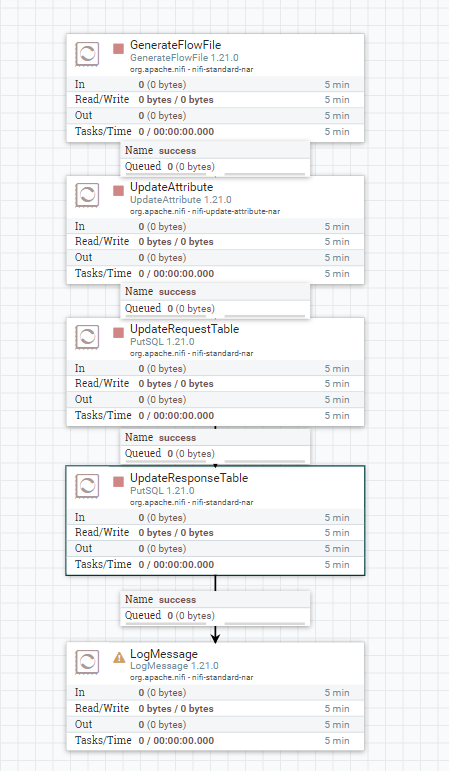Click the GenerateFlowFile processor icon
Image resolution: width=449 pixels, height=771 pixels.
pyautogui.click(x=87, y=54)
